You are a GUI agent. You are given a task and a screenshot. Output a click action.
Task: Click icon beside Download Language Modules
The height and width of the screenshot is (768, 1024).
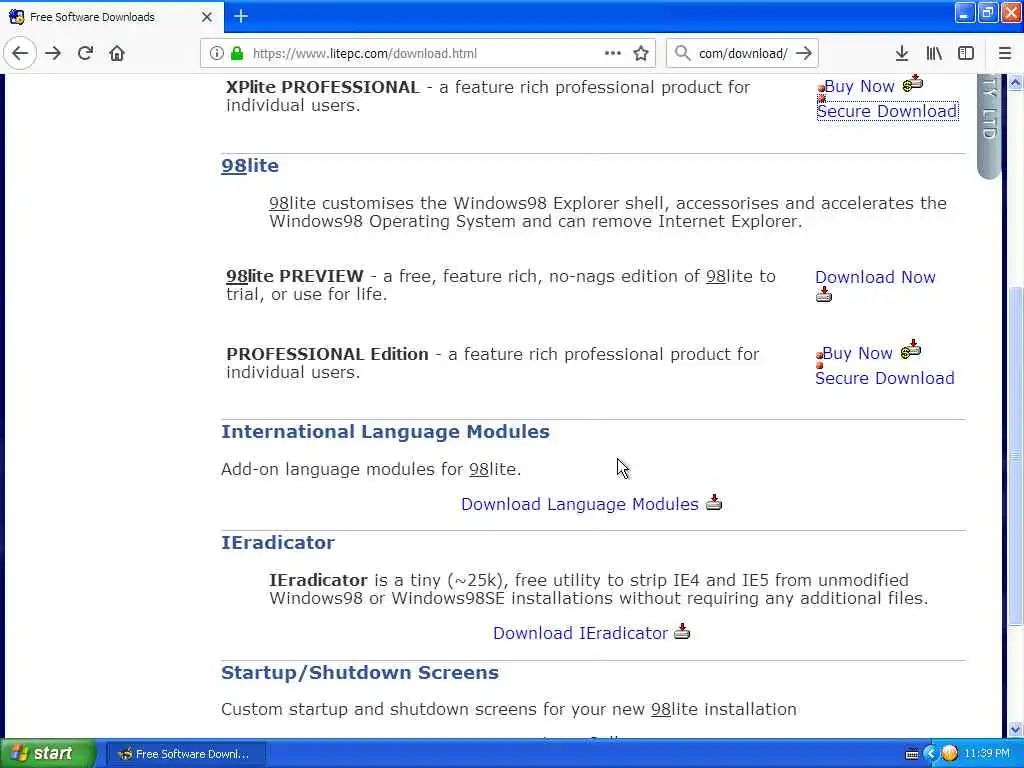(x=714, y=502)
